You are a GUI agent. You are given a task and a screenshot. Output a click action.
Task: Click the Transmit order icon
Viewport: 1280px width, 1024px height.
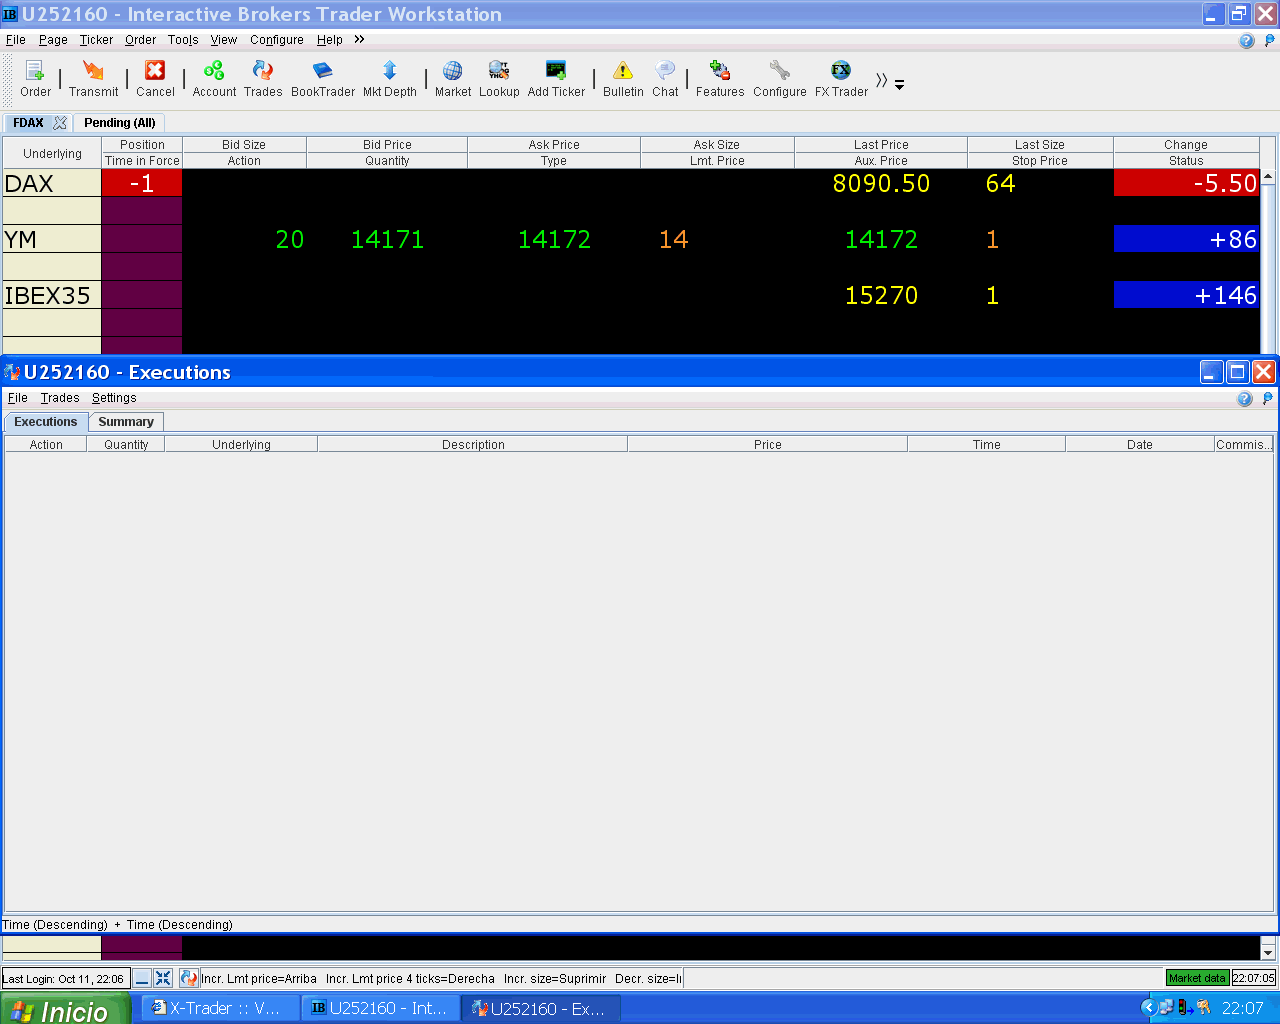tap(93, 78)
